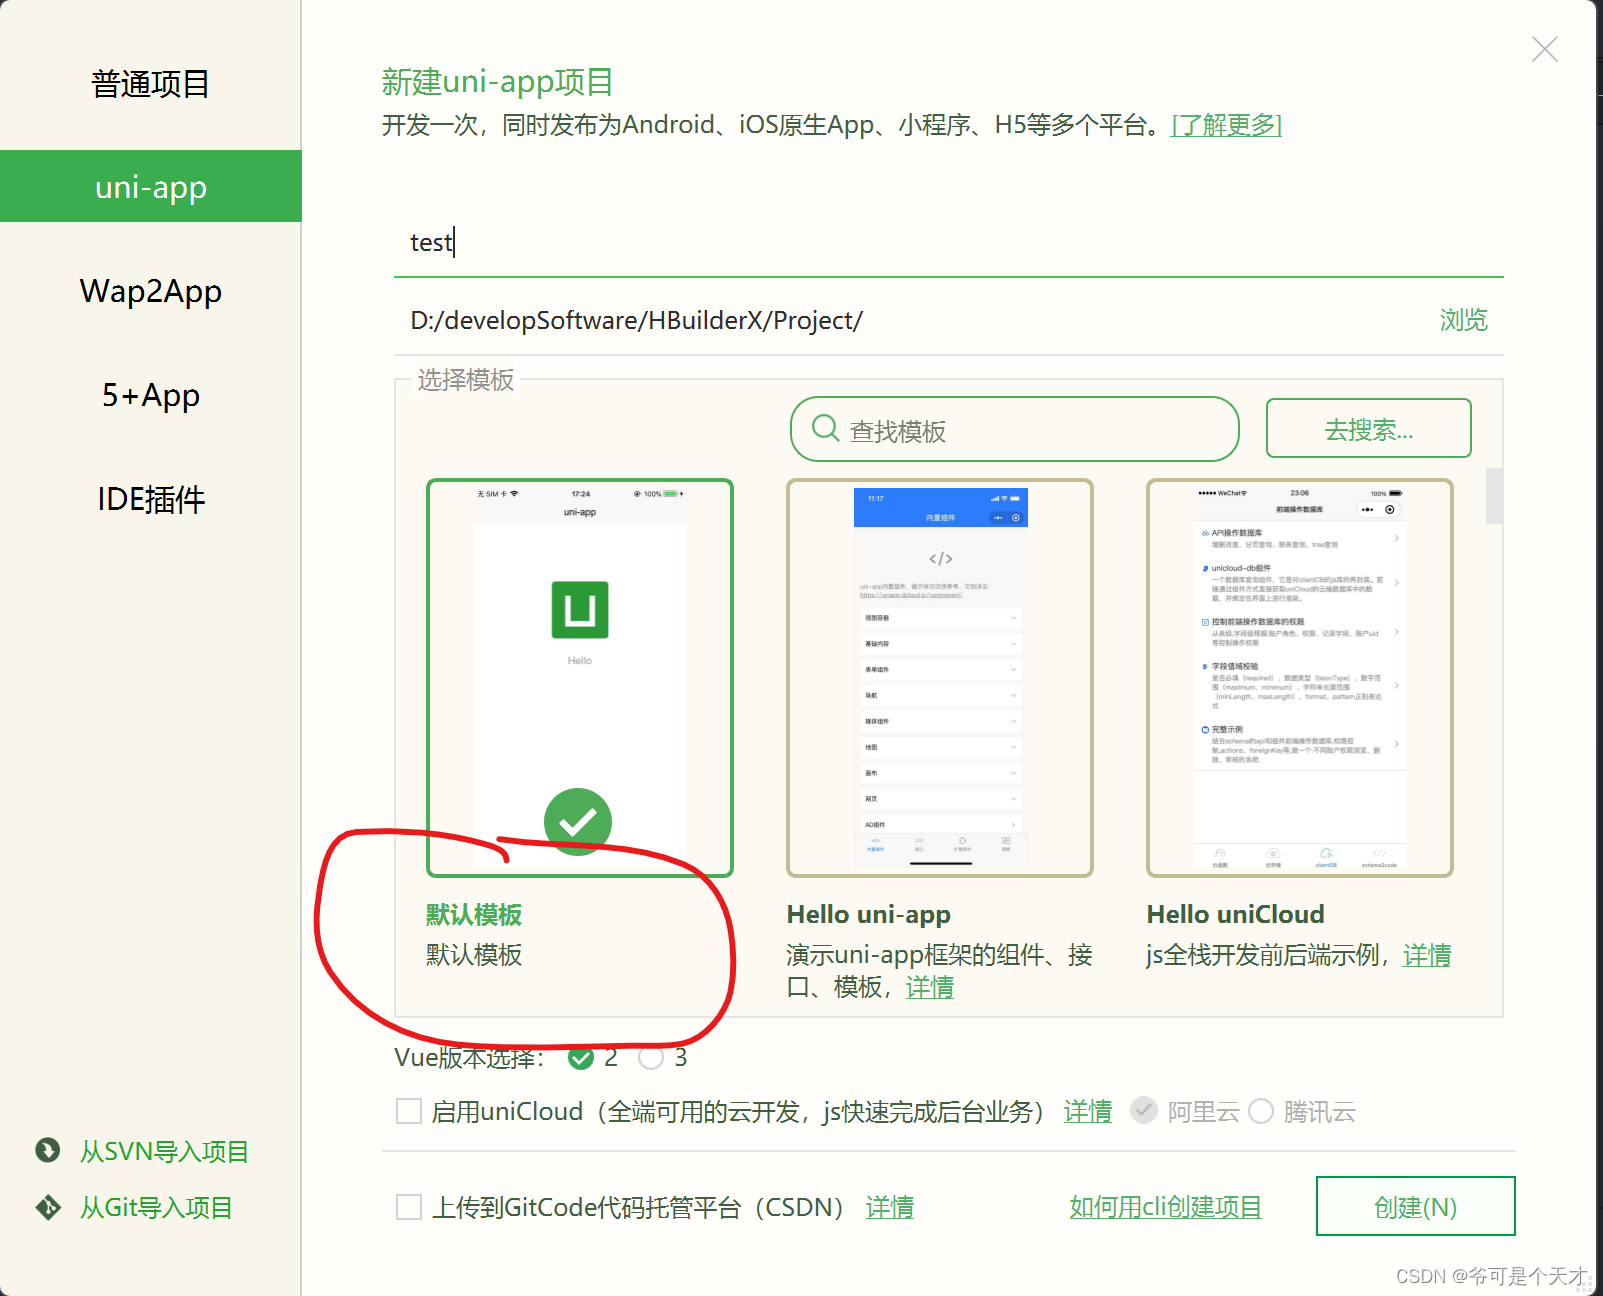Select the 普通项目 project type
Image resolution: width=1603 pixels, height=1296 pixels.
[150, 84]
